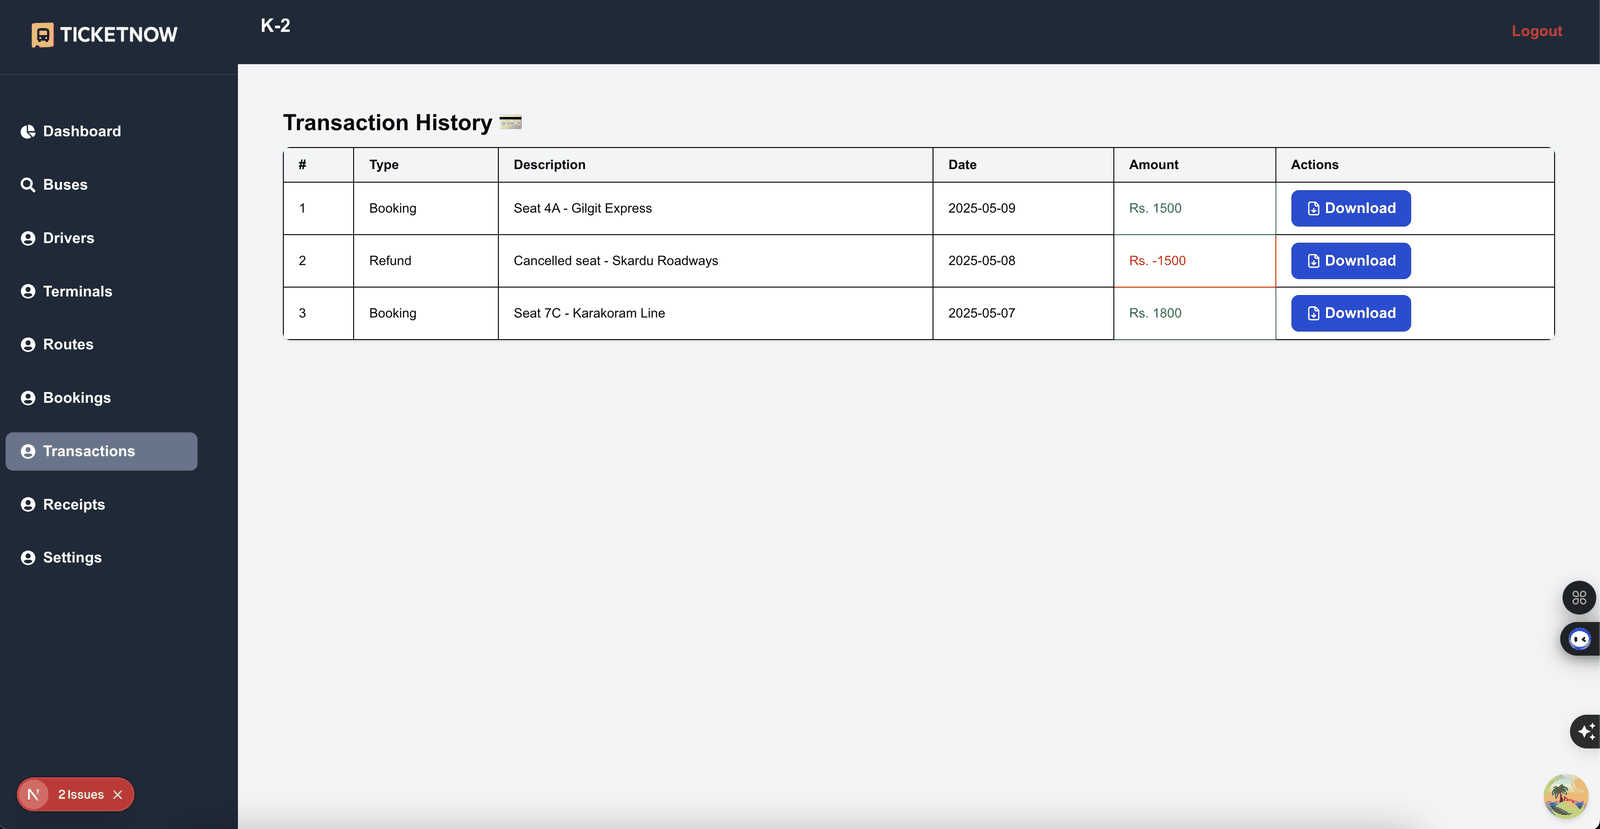This screenshot has height=829, width=1600.
Task: Download receipt for Gilgit Express booking
Action: pyautogui.click(x=1351, y=208)
